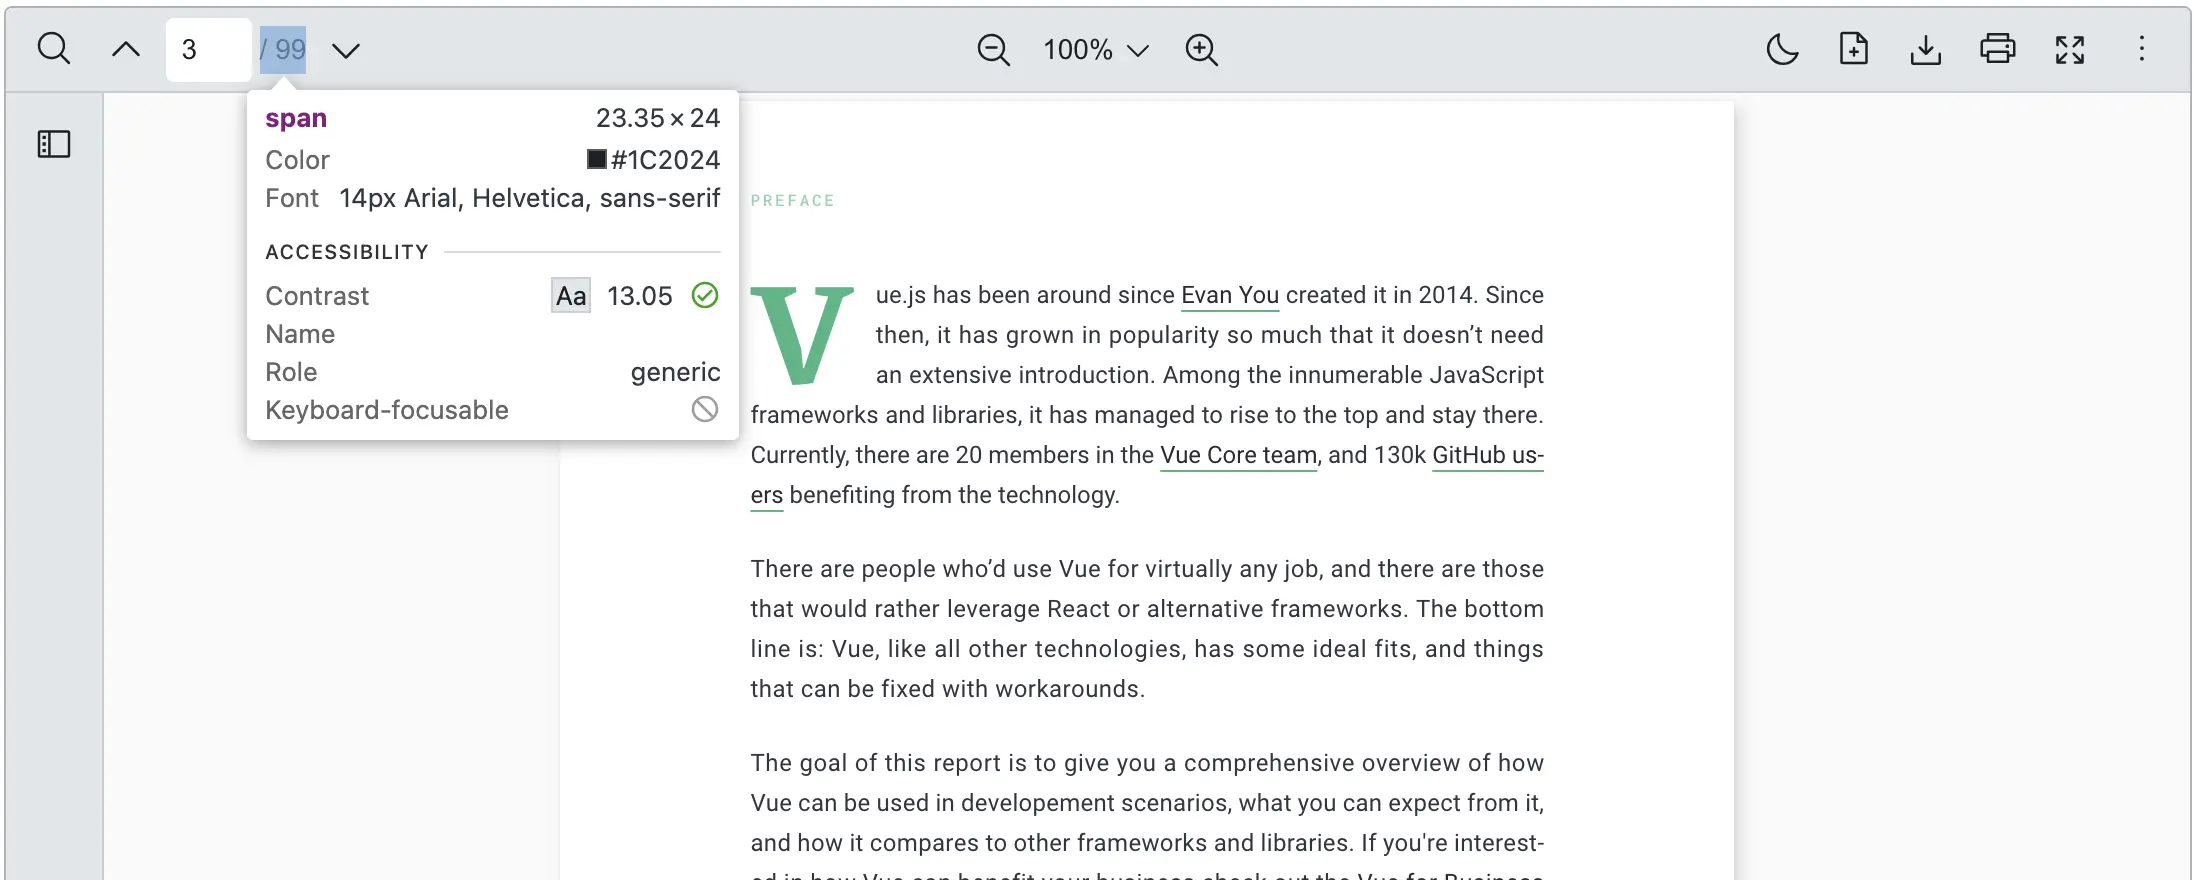
Task: Open file with the document plus icon
Action: point(1854,49)
